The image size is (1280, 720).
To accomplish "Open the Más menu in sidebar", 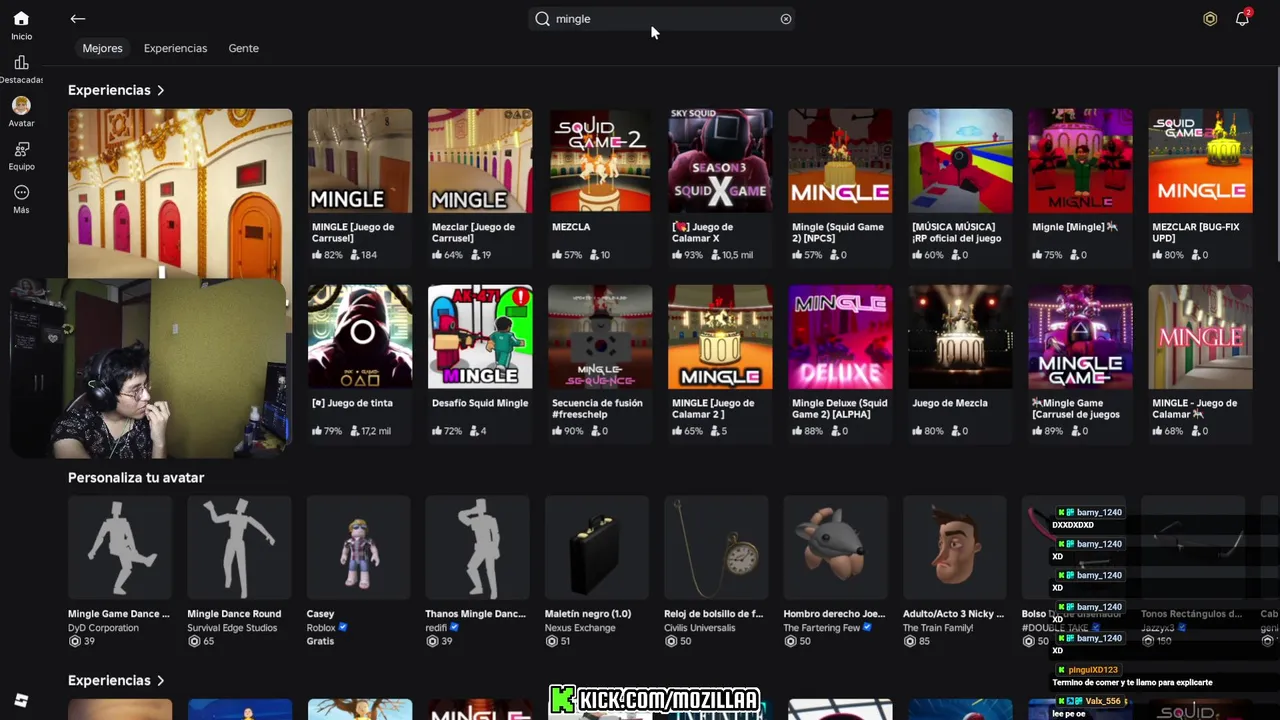I will pos(21,199).
